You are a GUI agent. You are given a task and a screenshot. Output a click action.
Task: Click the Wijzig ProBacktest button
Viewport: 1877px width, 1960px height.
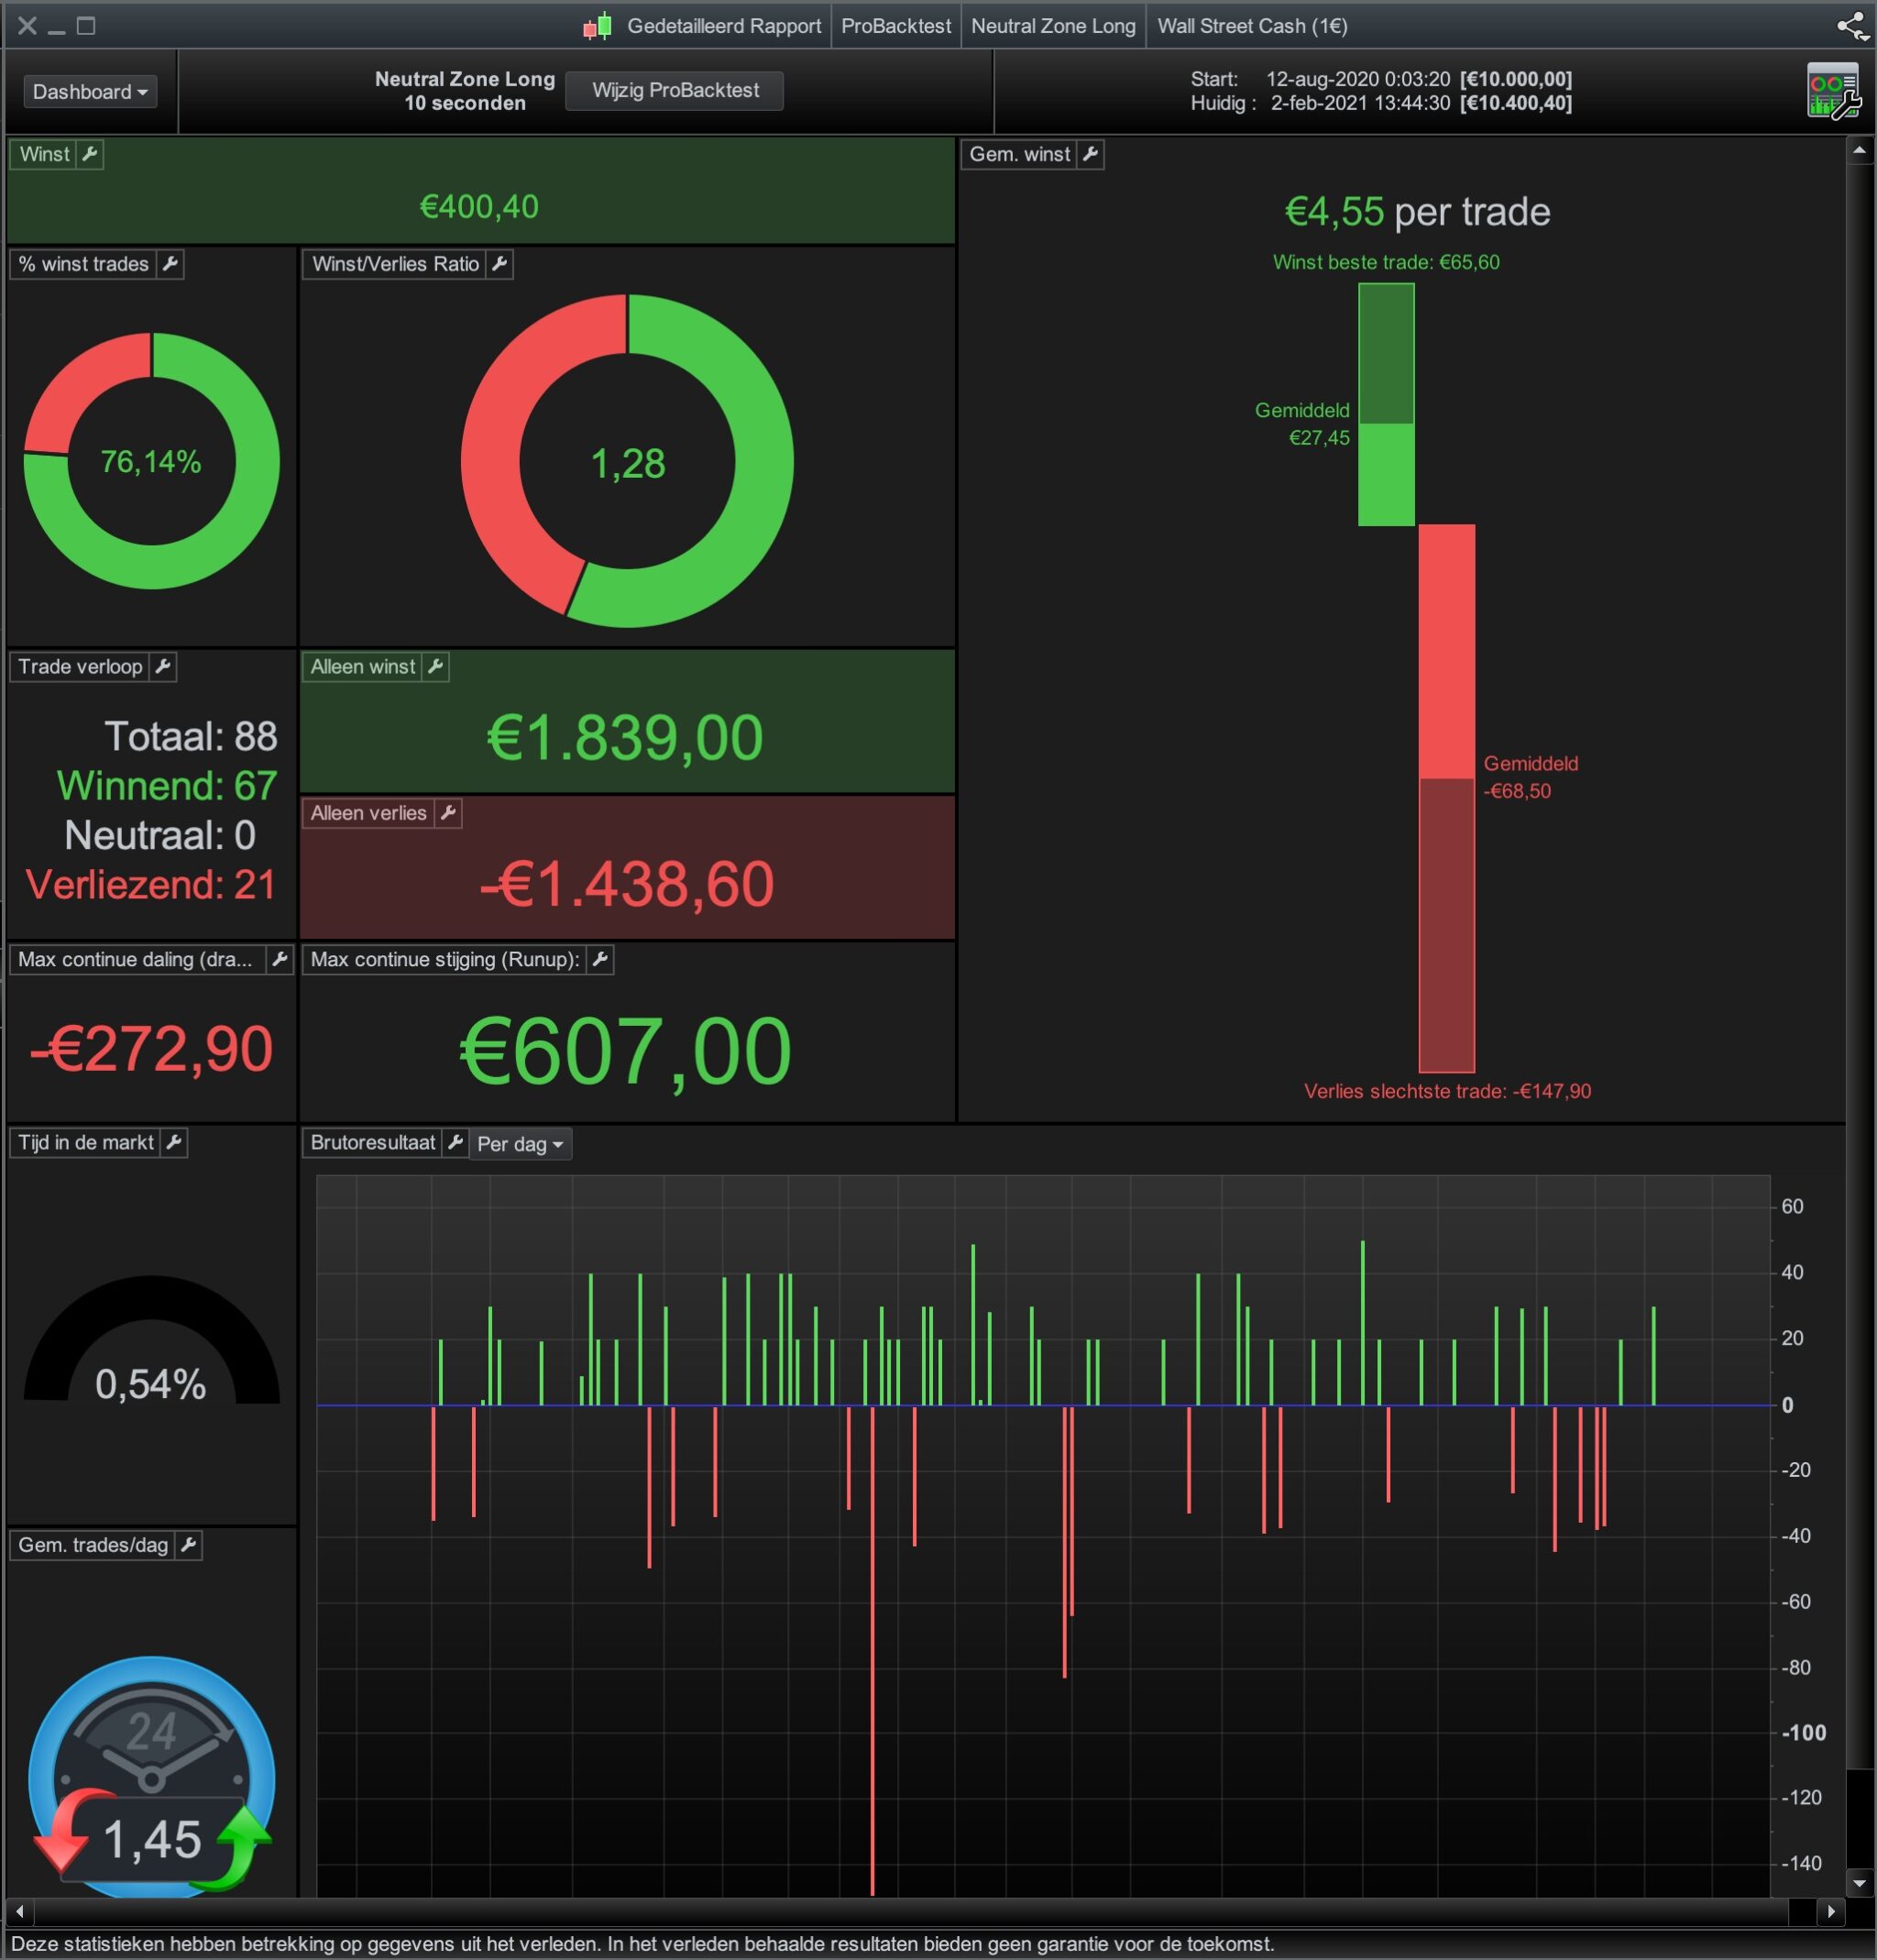coord(675,91)
